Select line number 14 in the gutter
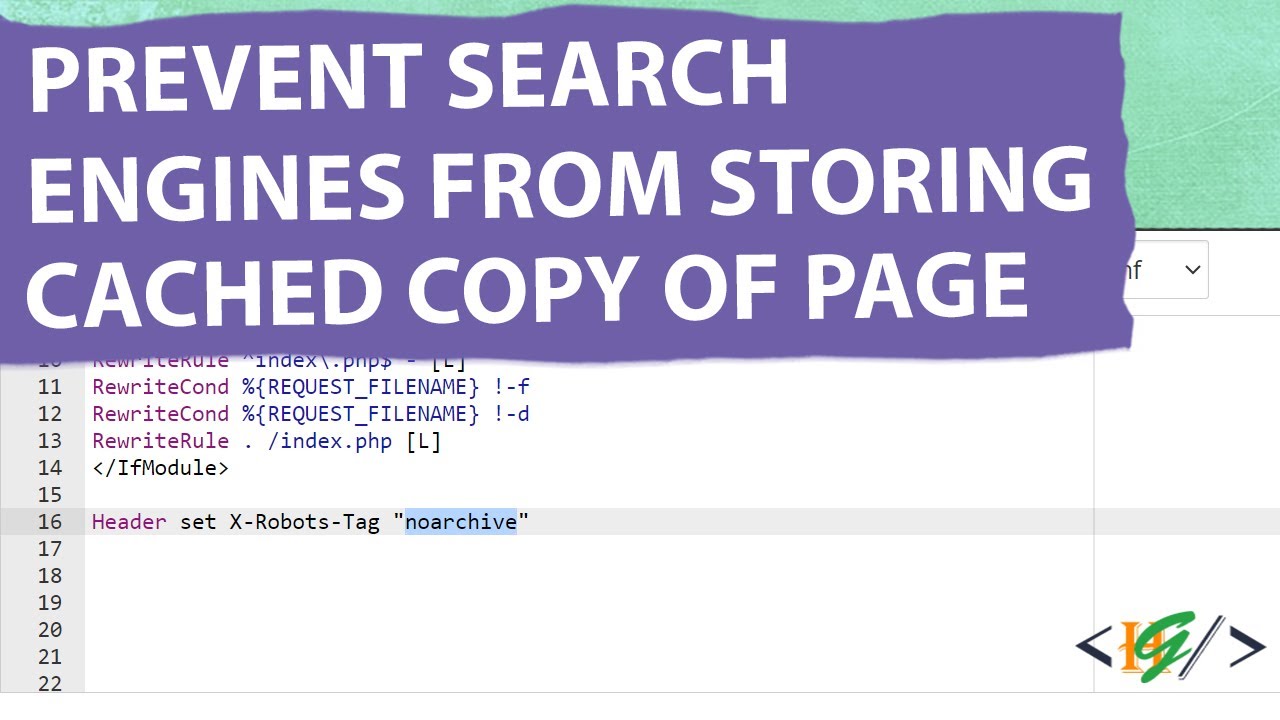 pos(50,468)
